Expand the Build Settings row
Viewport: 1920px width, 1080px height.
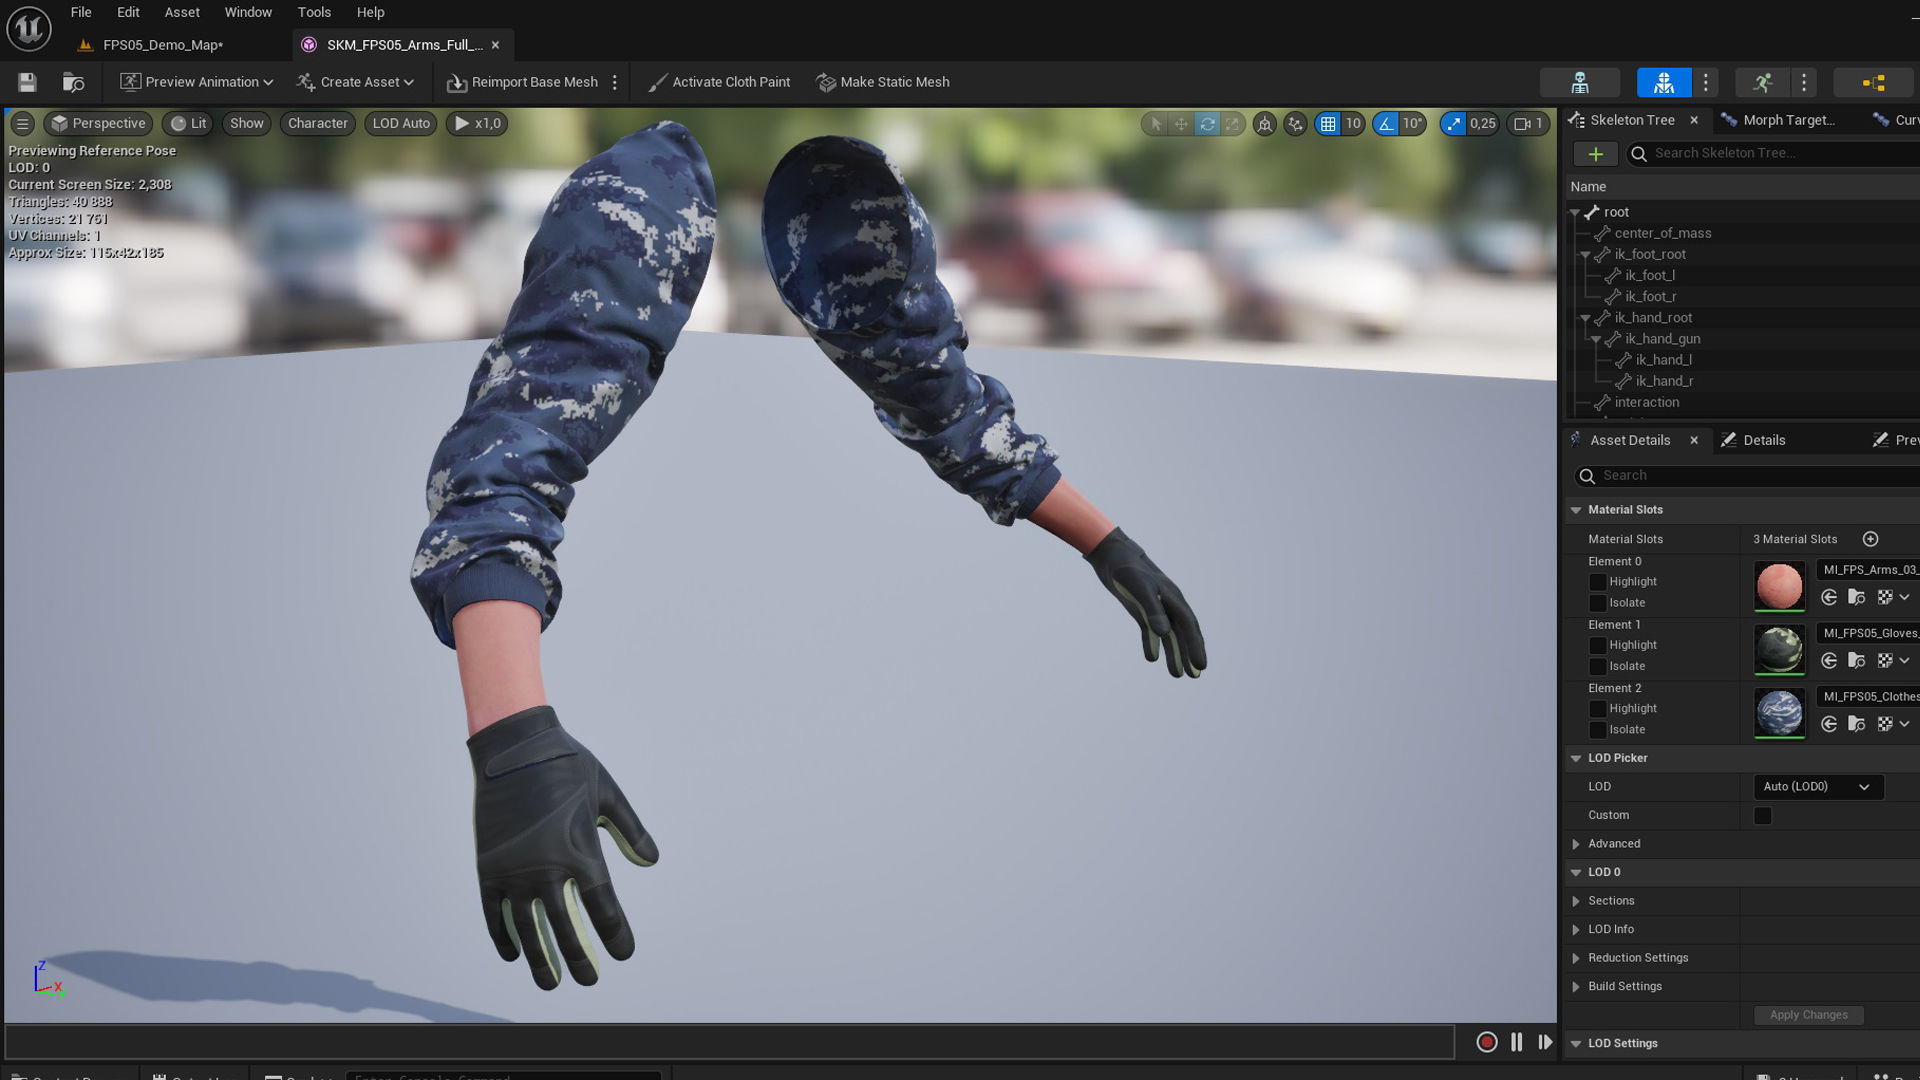pos(1576,987)
